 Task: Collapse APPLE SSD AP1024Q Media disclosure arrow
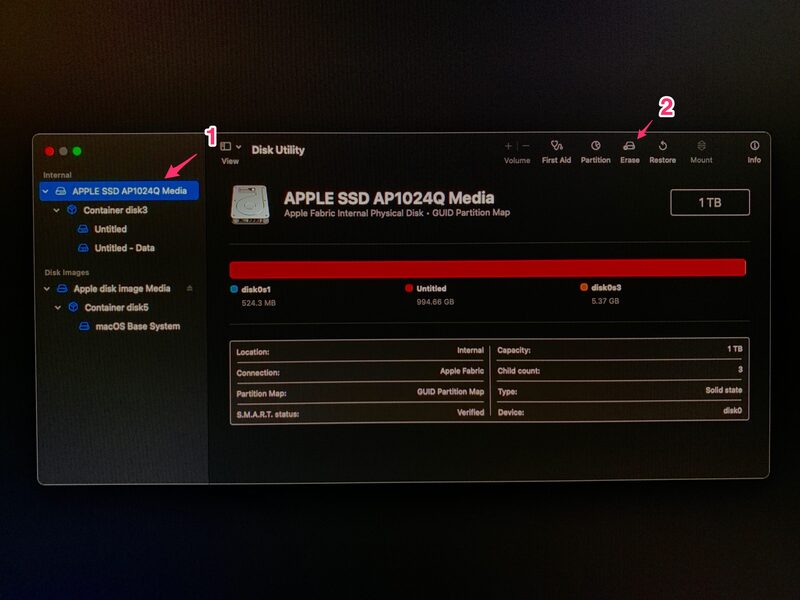pyautogui.click(x=45, y=191)
